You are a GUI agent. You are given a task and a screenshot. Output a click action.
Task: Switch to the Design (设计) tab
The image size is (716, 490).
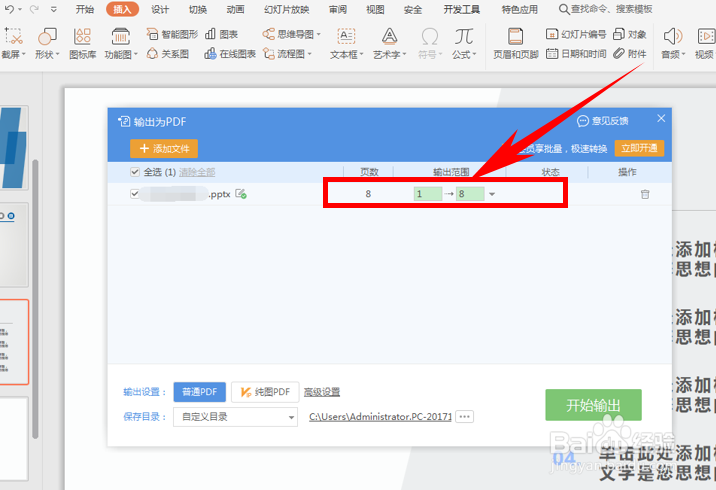coord(160,9)
